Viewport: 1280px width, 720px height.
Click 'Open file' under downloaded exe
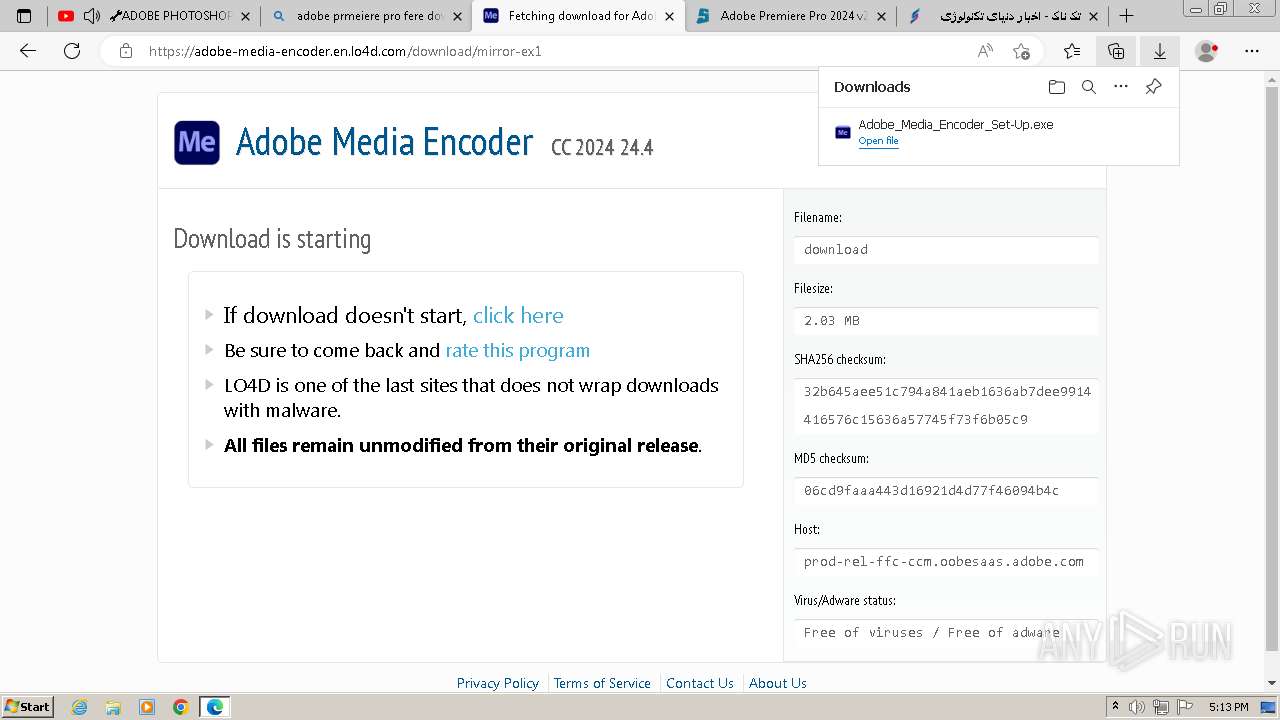[878, 141]
